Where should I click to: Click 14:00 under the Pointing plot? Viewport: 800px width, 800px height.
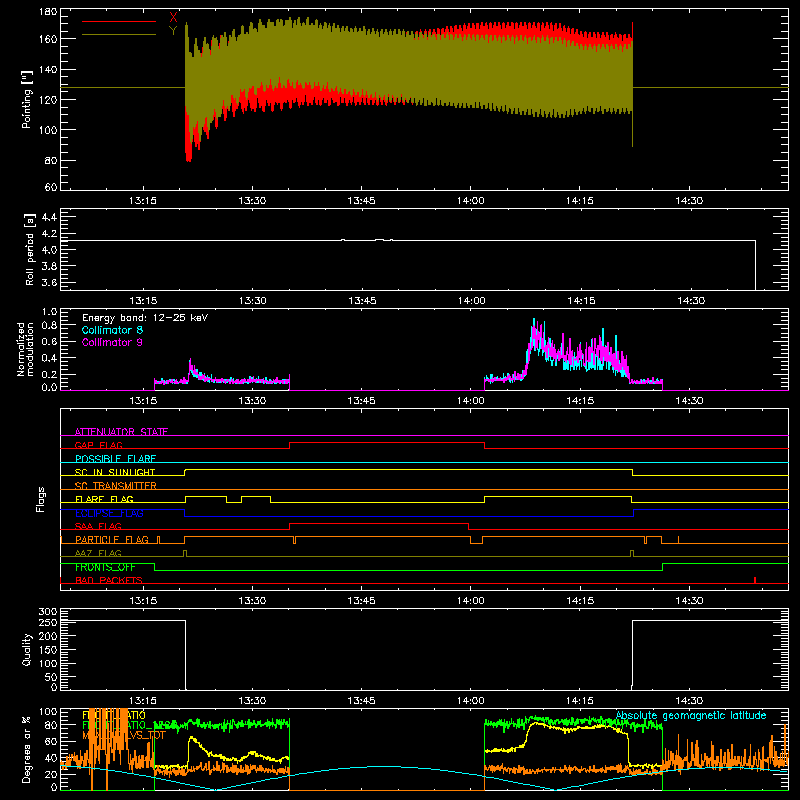click(470, 201)
